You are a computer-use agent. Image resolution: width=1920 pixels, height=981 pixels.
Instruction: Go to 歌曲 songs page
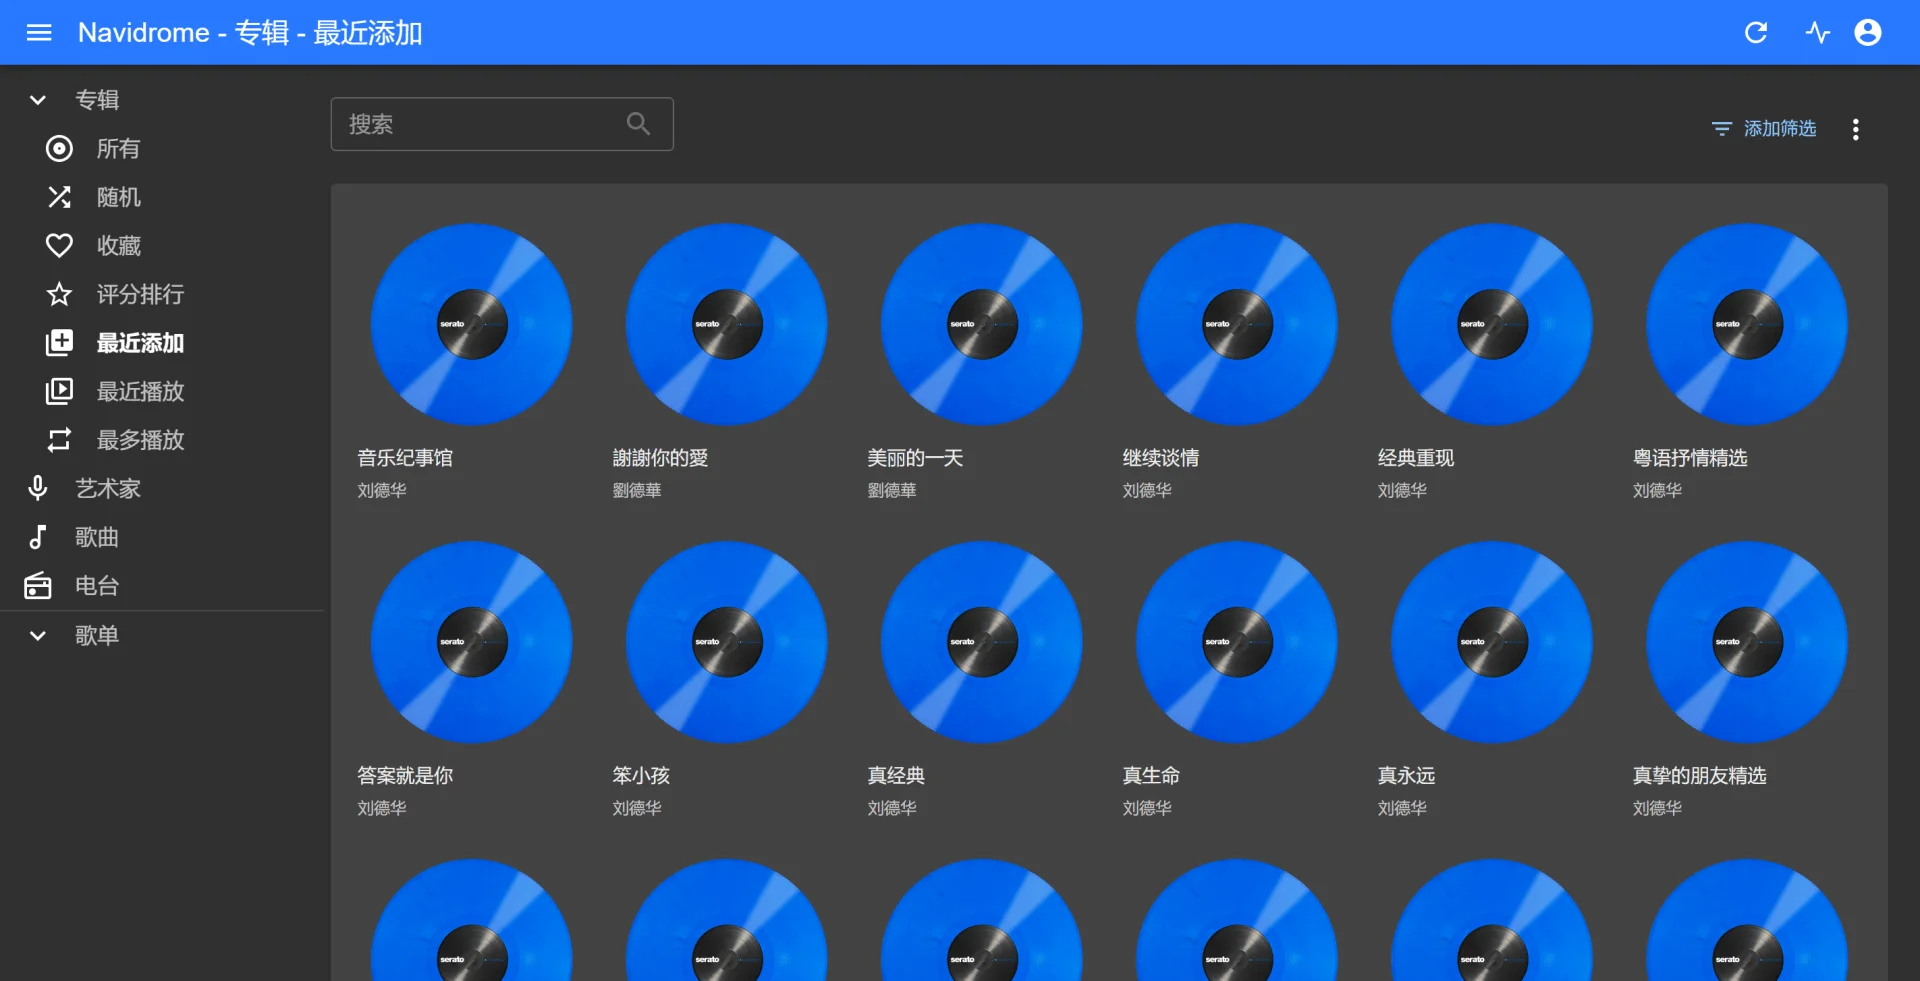point(97,538)
